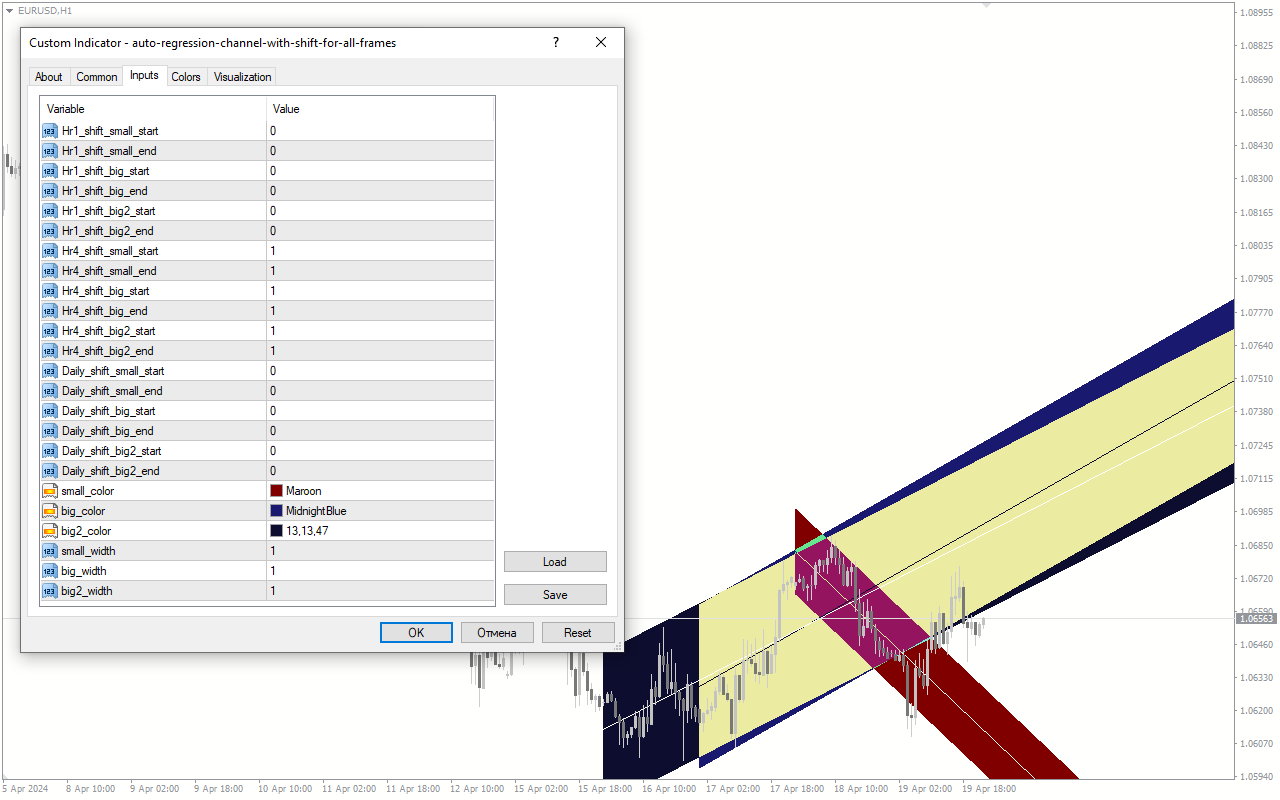The height and width of the screenshot is (800, 1280).
Task: Click the Daily_shift_small_end variable icon
Action: 50,391
